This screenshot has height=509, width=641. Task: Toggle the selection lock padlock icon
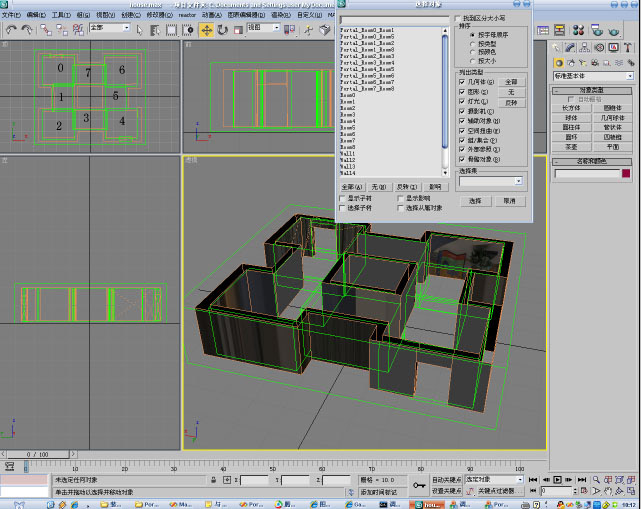pos(213,480)
